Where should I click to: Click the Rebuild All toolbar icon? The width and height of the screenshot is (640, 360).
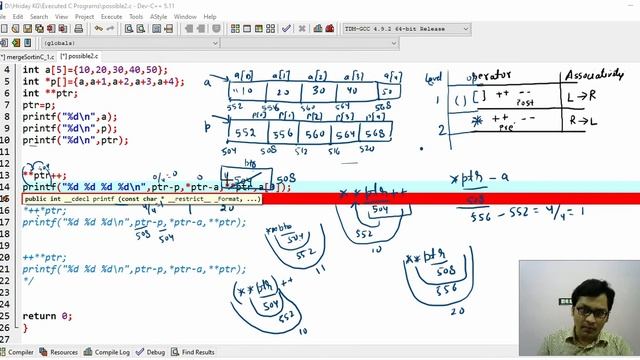(x=271, y=29)
